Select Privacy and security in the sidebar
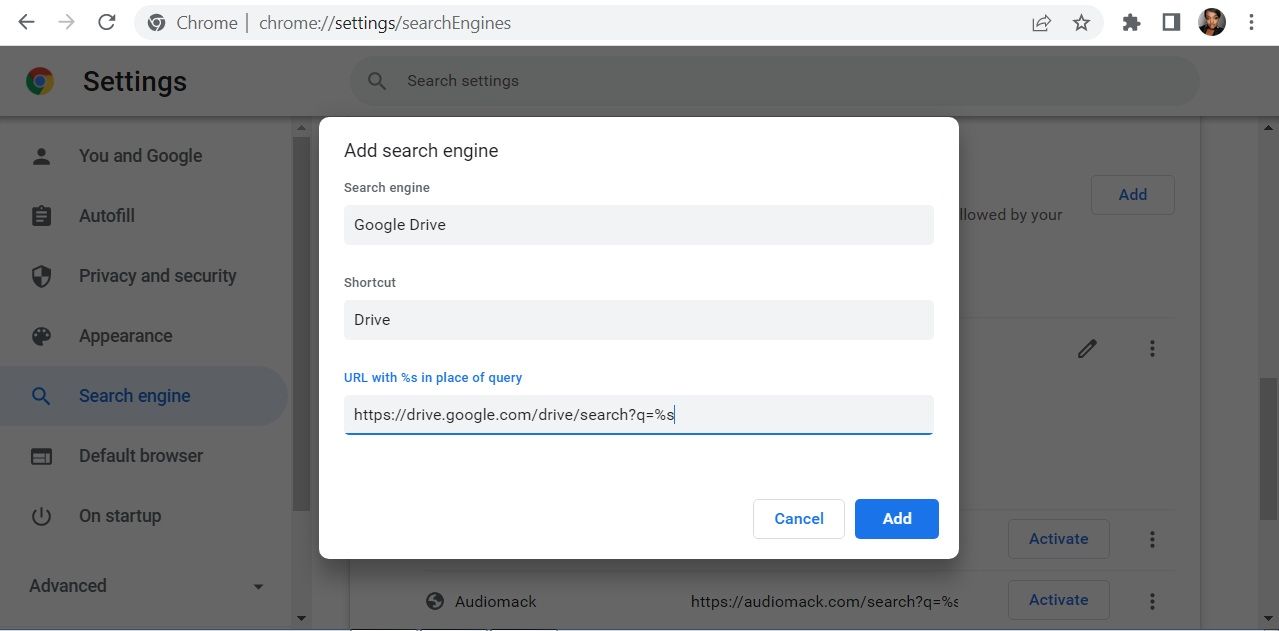 click(x=157, y=276)
